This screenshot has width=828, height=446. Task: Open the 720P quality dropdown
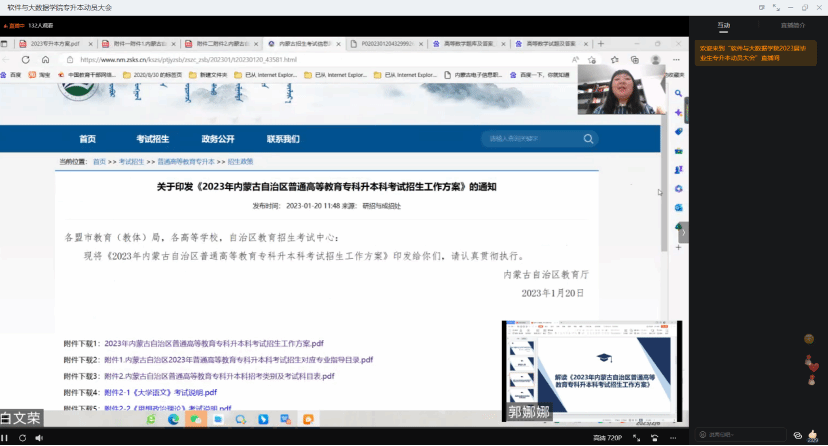click(x=608, y=437)
